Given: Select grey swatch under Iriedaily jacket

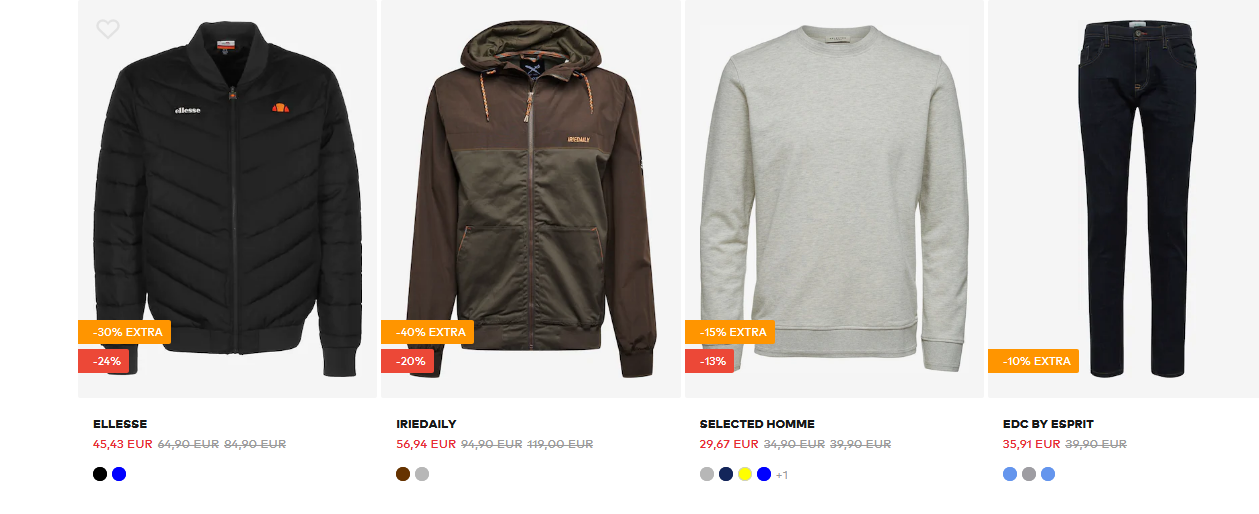Looking at the screenshot, I should [x=422, y=474].
